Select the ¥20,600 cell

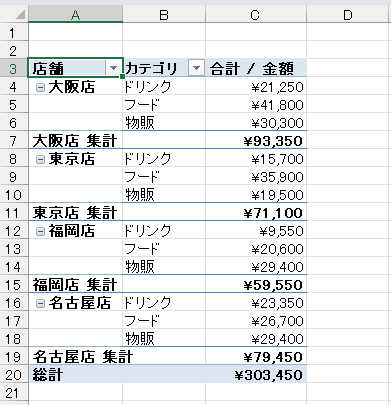coord(256,249)
